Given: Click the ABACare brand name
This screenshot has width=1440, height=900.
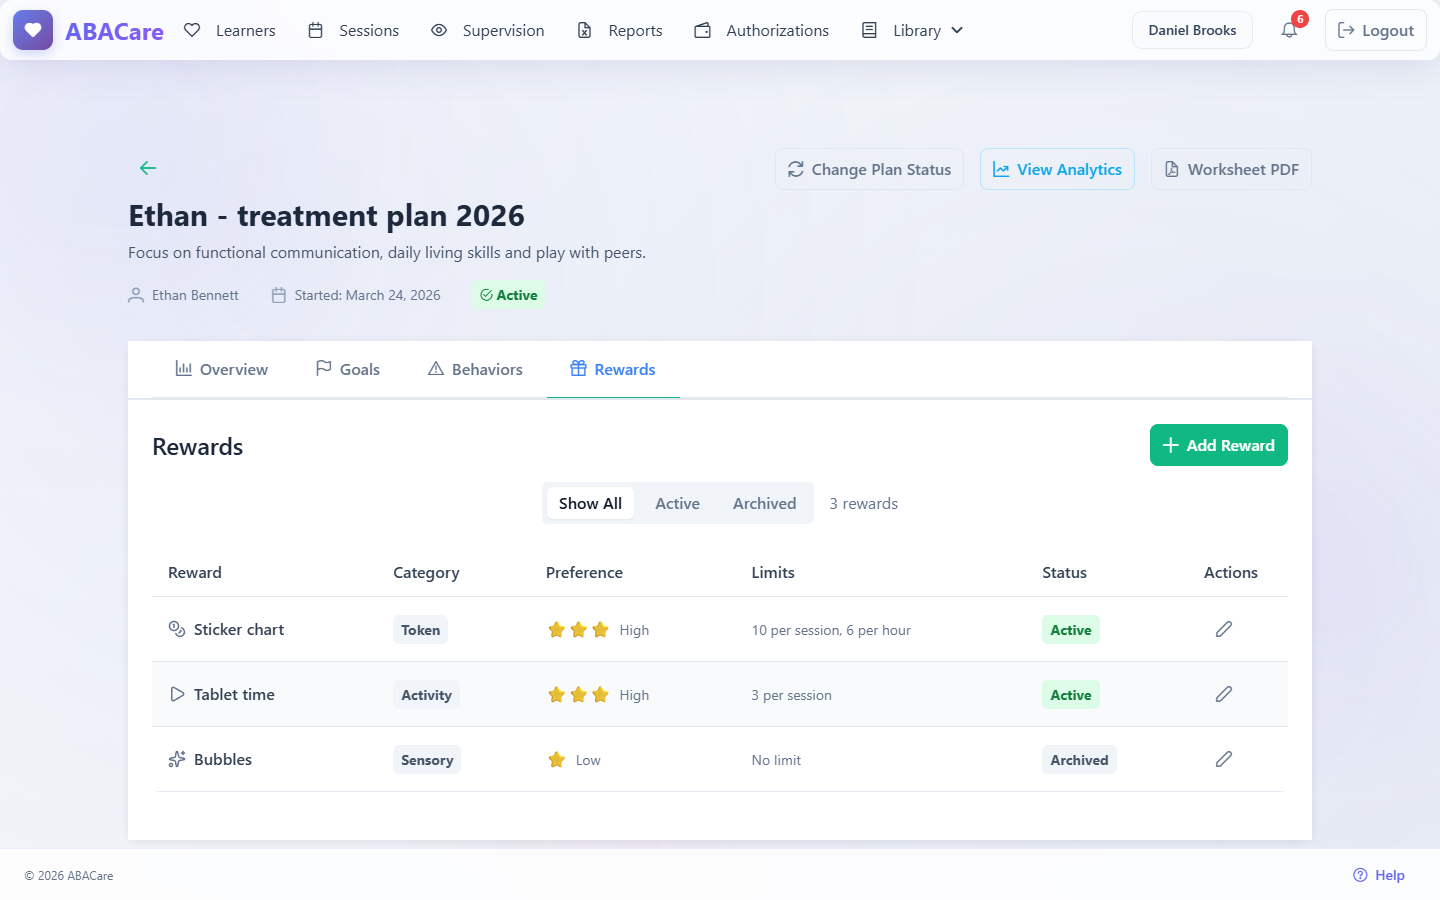Looking at the screenshot, I should (x=114, y=31).
